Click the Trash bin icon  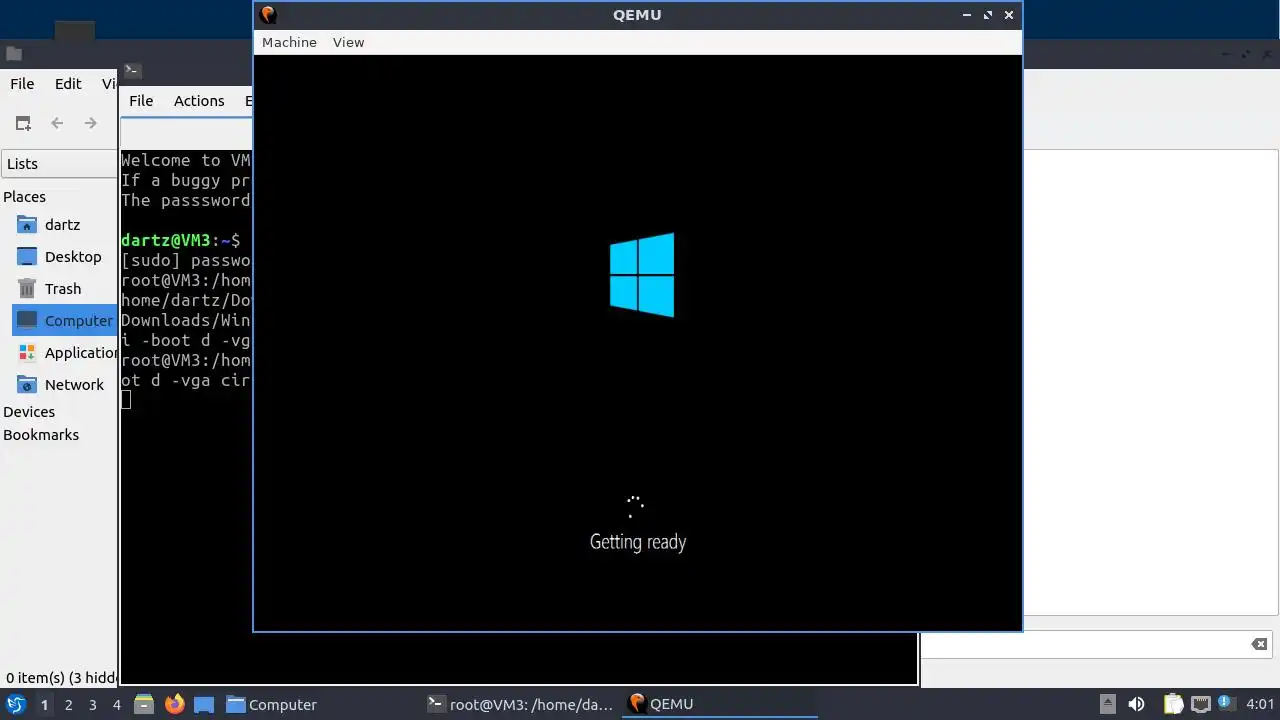[27, 288]
